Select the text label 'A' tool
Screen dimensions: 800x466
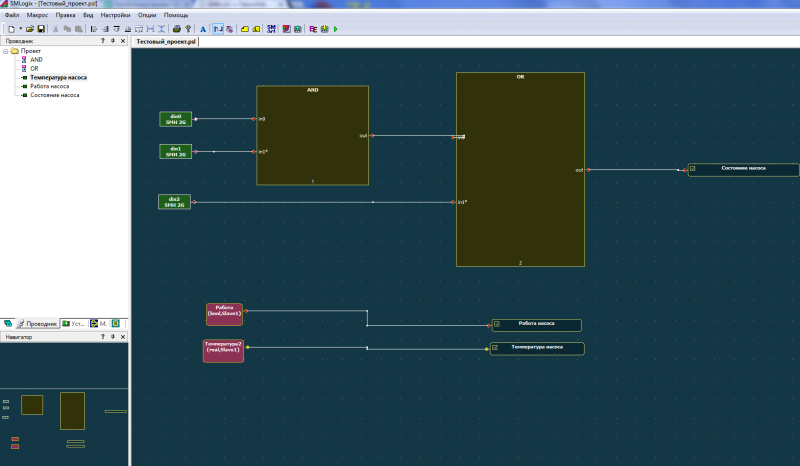point(203,29)
